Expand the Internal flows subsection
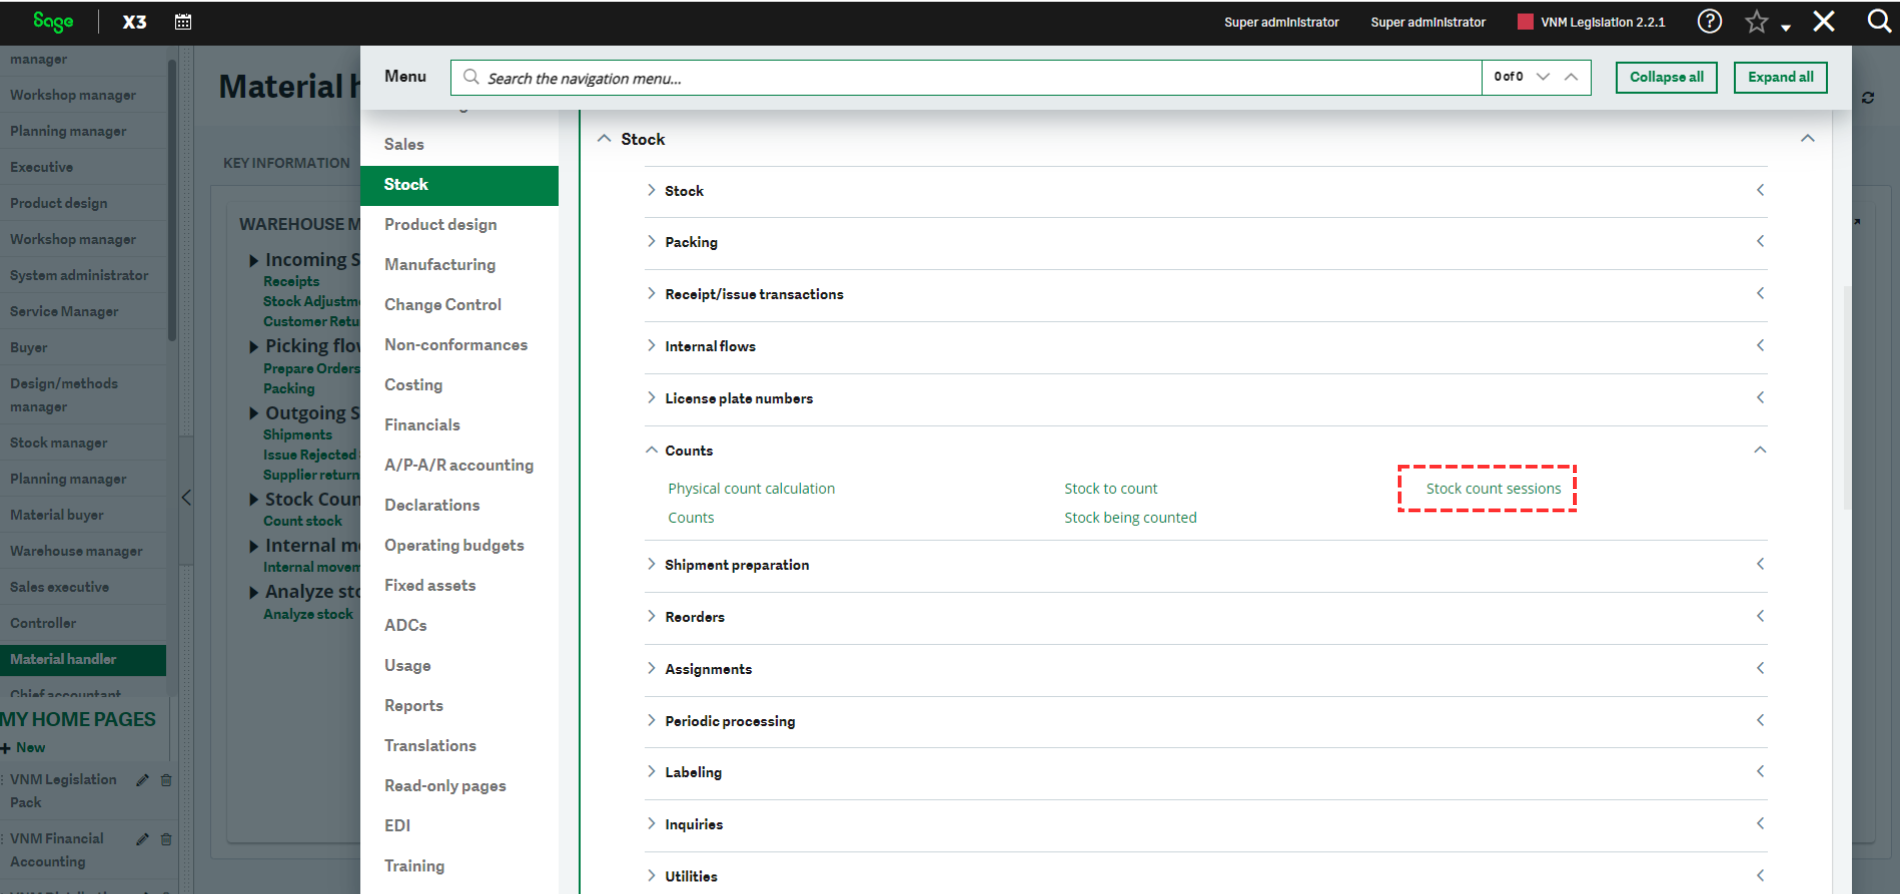The height and width of the screenshot is (894, 1900). [x=651, y=345]
